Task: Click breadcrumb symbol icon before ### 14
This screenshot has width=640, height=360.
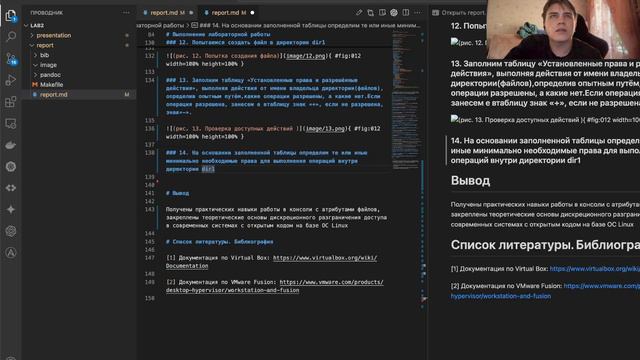Action: coord(195,25)
